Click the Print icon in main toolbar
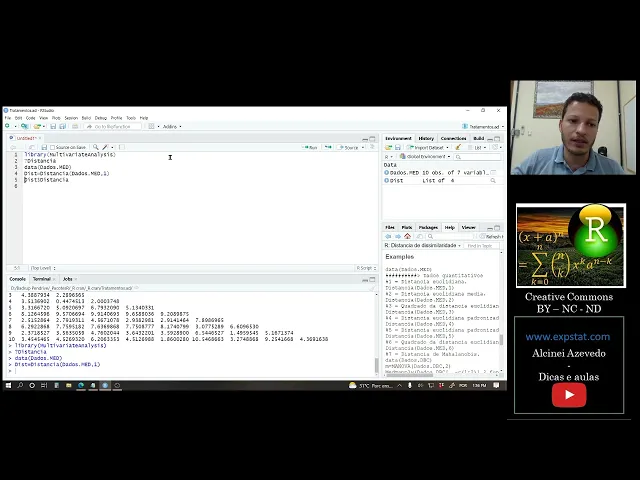 pos(75,127)
